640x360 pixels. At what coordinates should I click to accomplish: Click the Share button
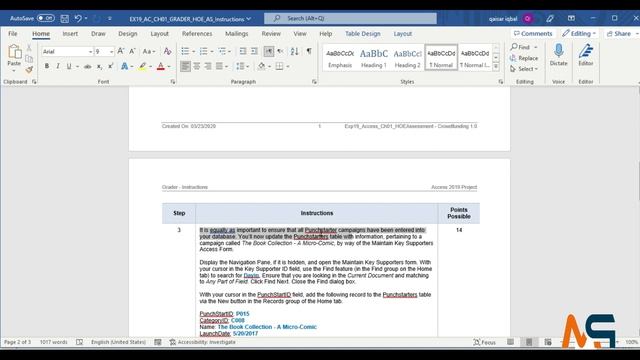tap(620, 33)
